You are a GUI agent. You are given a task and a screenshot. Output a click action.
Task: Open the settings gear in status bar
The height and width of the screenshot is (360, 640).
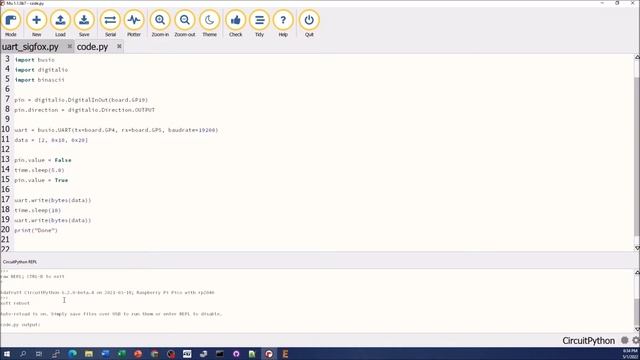[x=636, y=340]
